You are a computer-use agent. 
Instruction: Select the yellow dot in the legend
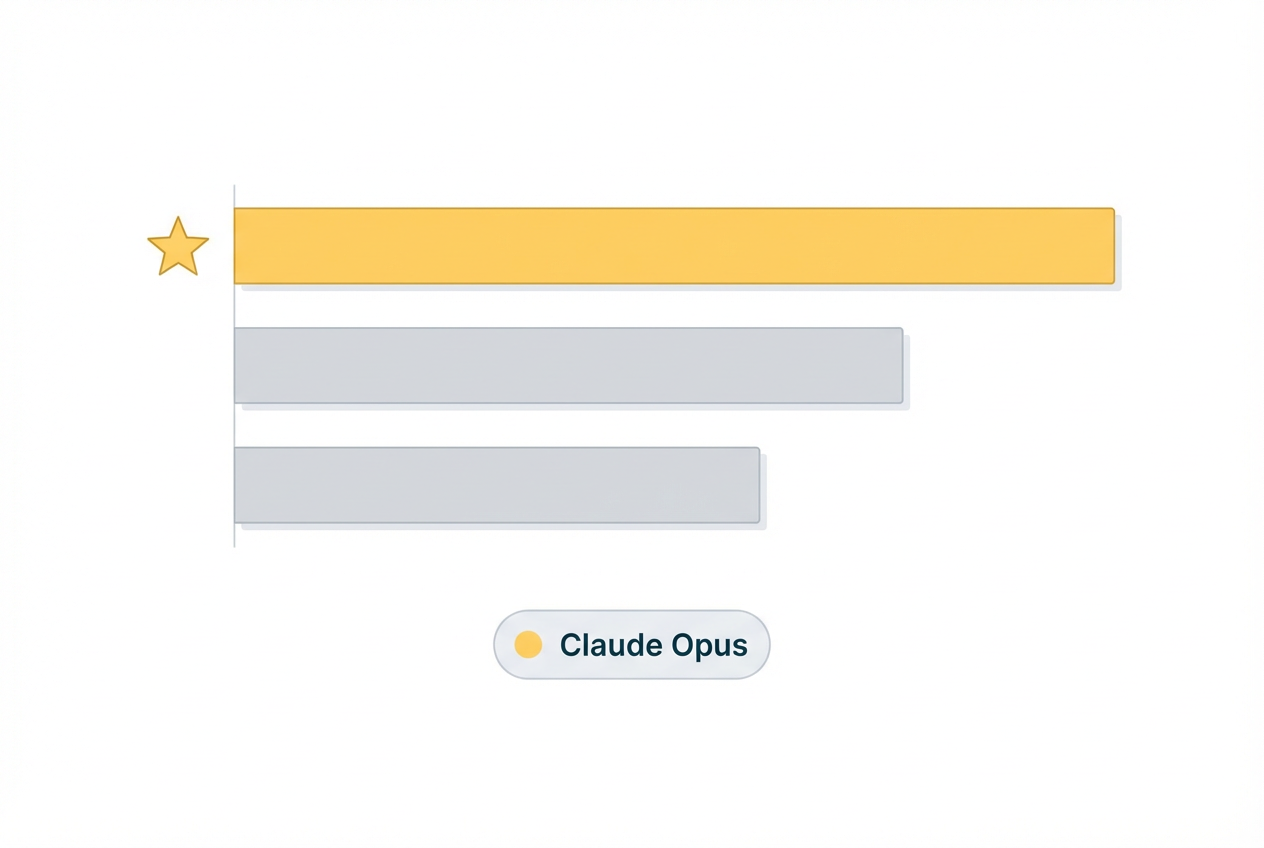[x=528, y=645]
